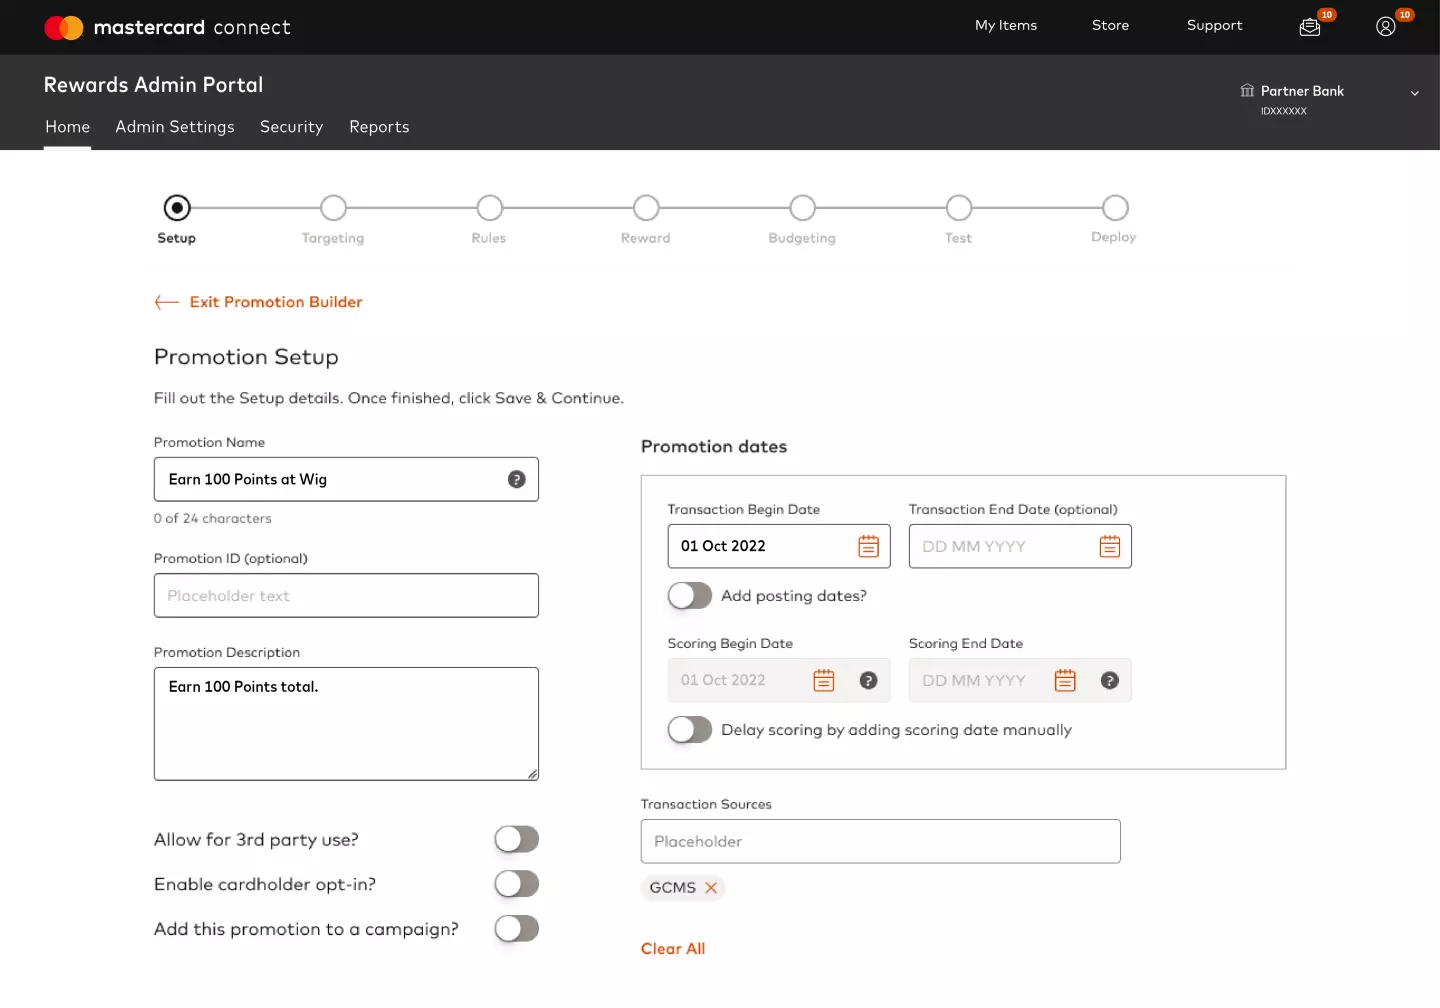Viewport: 1440px width, 1008px height.
Task: Clear all transaction sources
Action: pyautogui.click(x=673, y=948)
